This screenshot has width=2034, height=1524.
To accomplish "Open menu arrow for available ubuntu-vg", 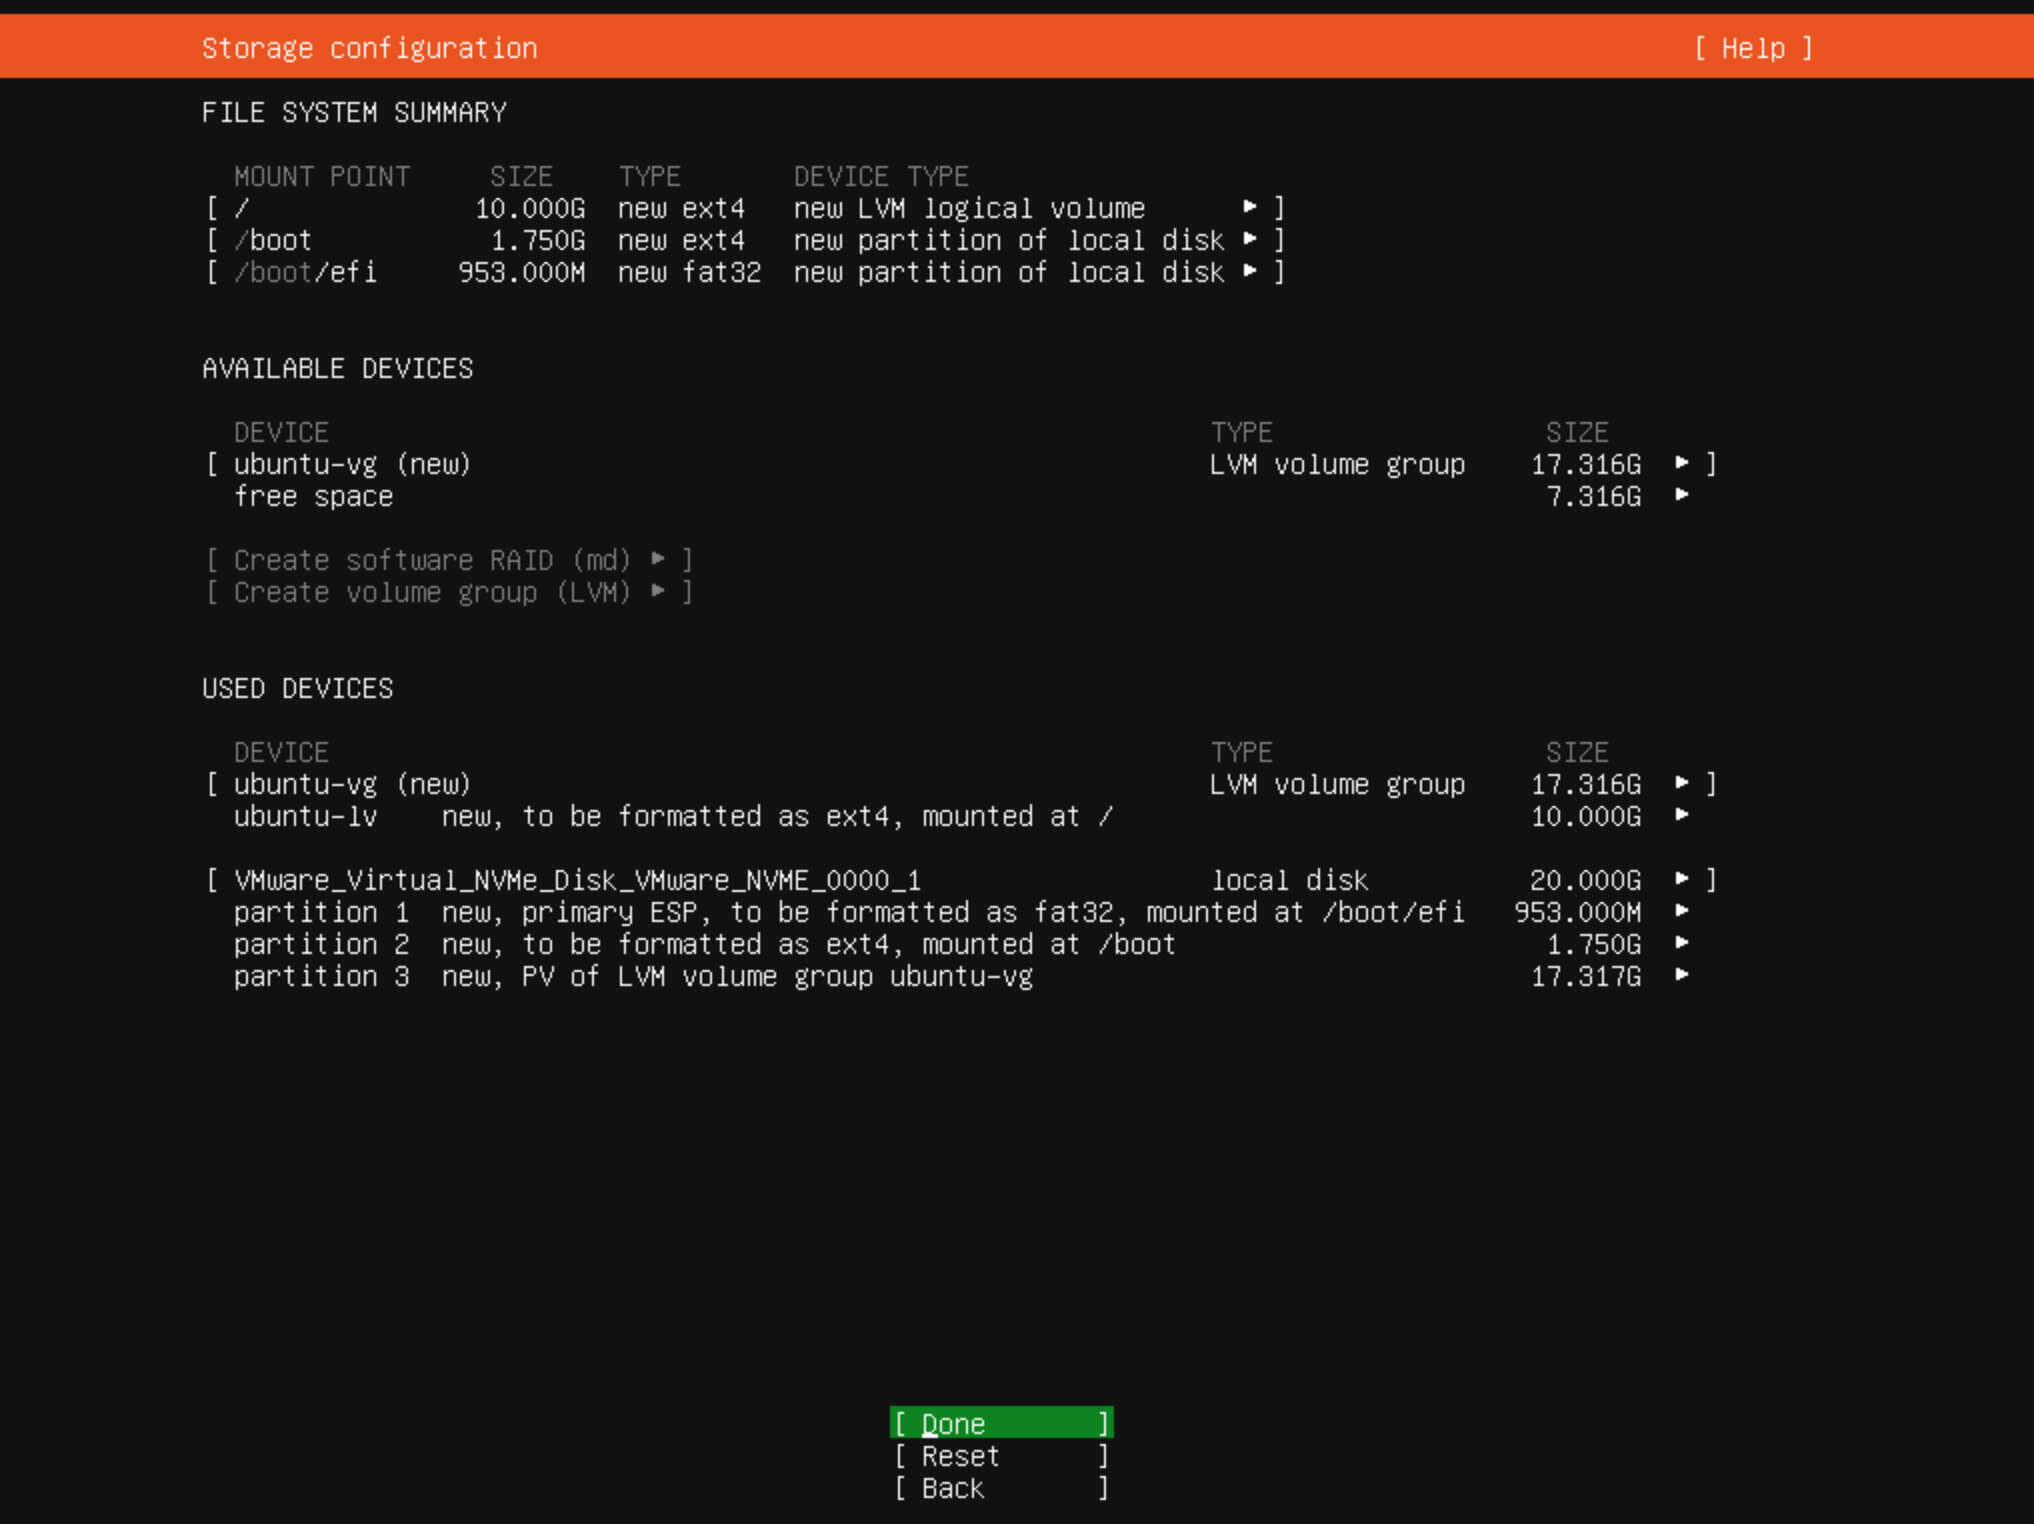I will tap(1682, 463).
